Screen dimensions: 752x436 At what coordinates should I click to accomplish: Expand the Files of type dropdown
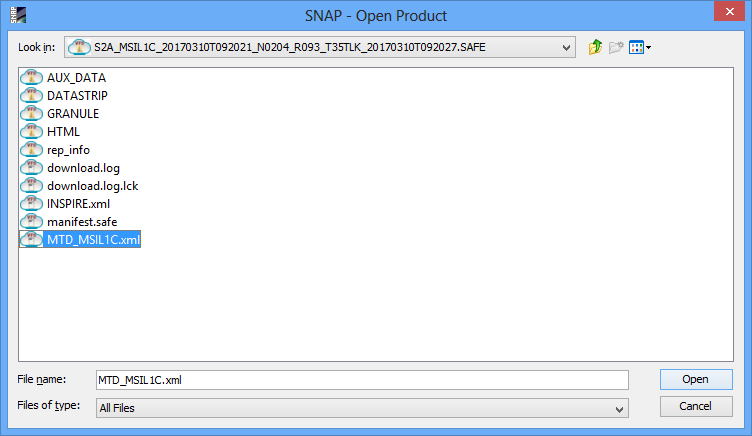pos(619,409)
